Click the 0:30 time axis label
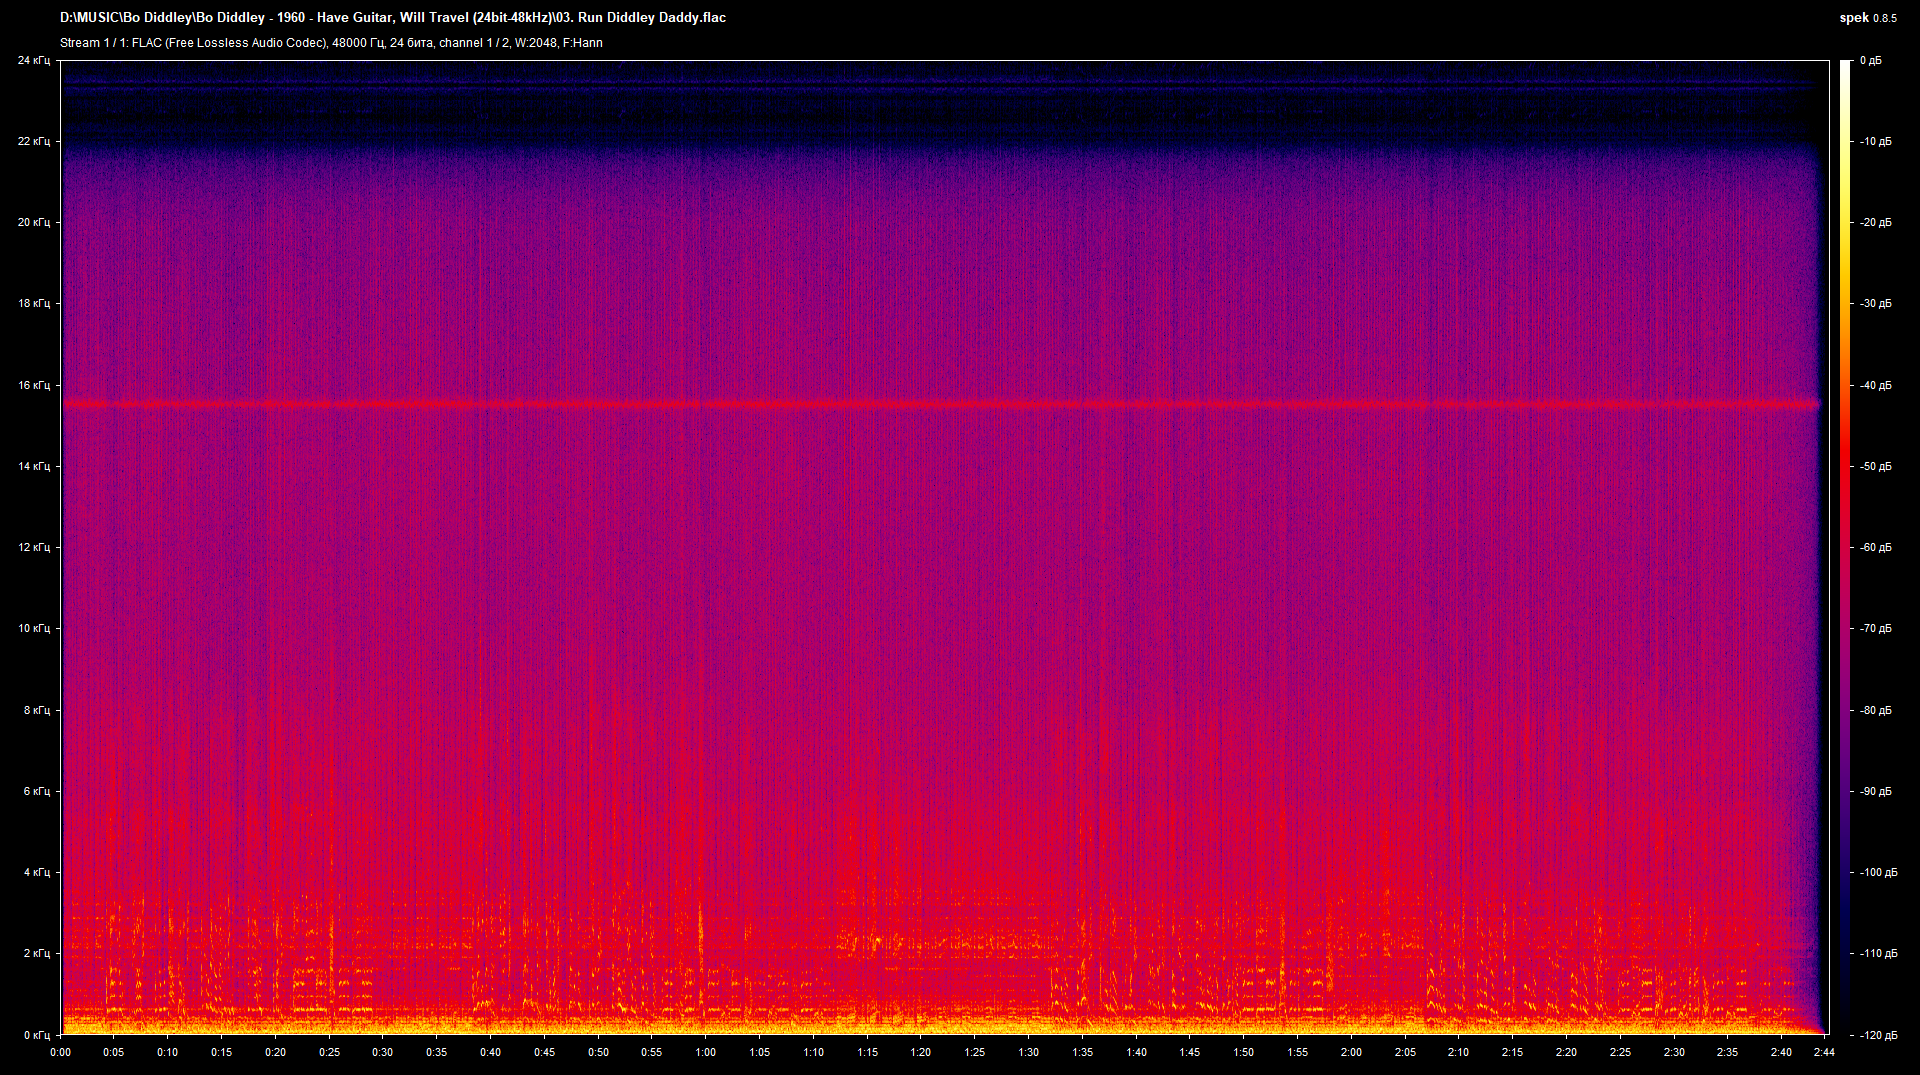The height and width of the screenshot is (1075, 1920). (x=382, y=1052)
